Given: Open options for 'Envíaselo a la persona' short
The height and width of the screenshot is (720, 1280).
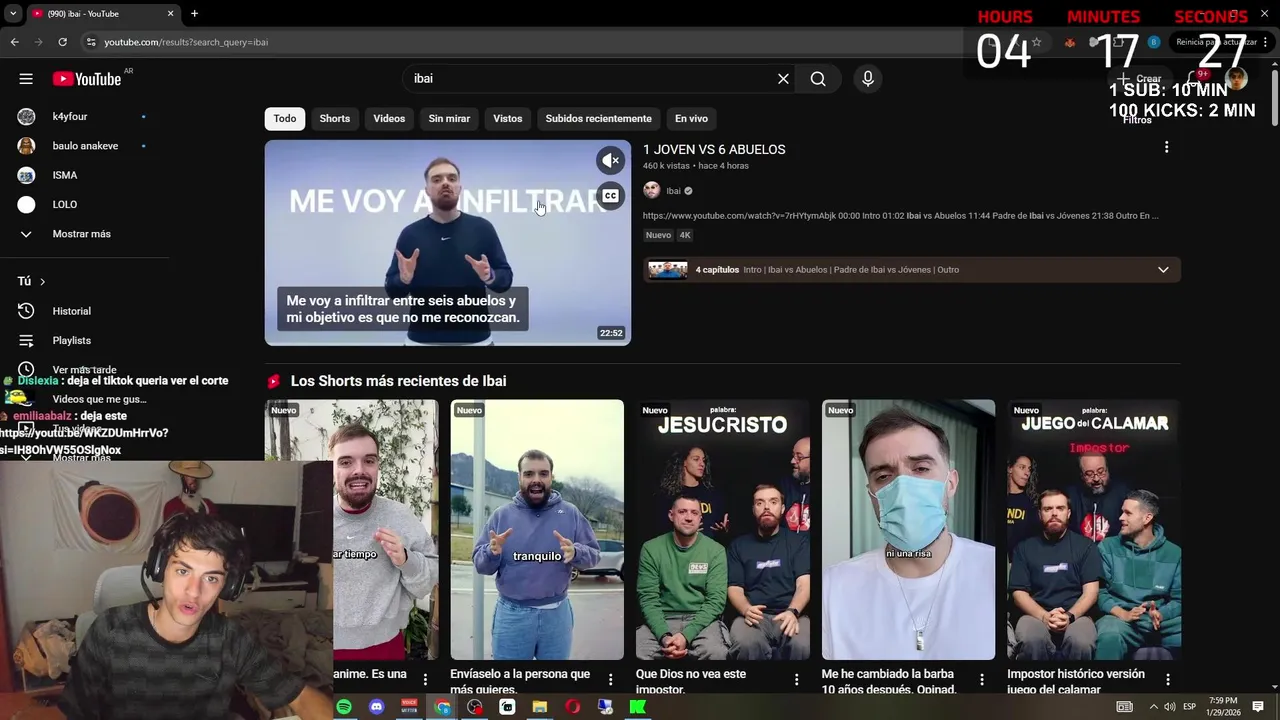Looking at the screenshot, I should pos(611,680).
